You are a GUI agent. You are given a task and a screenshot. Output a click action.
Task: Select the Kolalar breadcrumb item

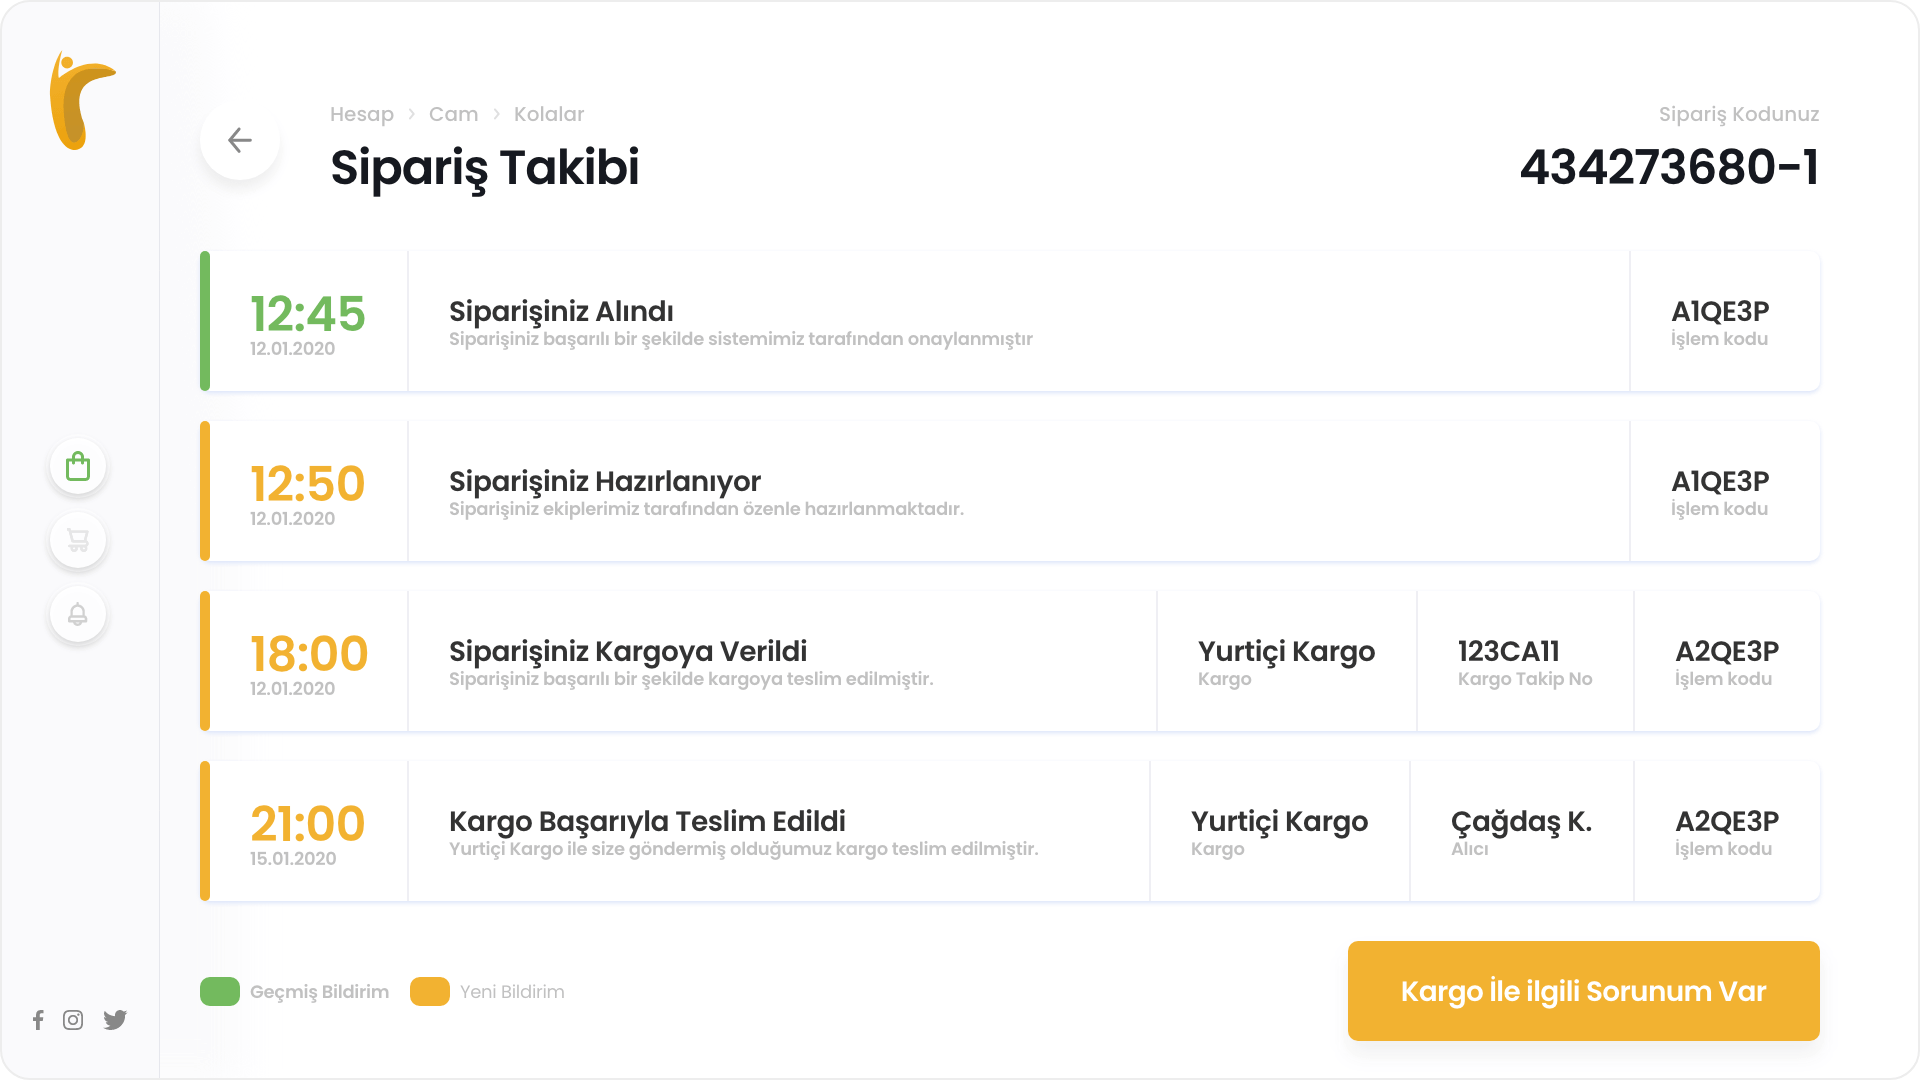(x=549, y=114)
